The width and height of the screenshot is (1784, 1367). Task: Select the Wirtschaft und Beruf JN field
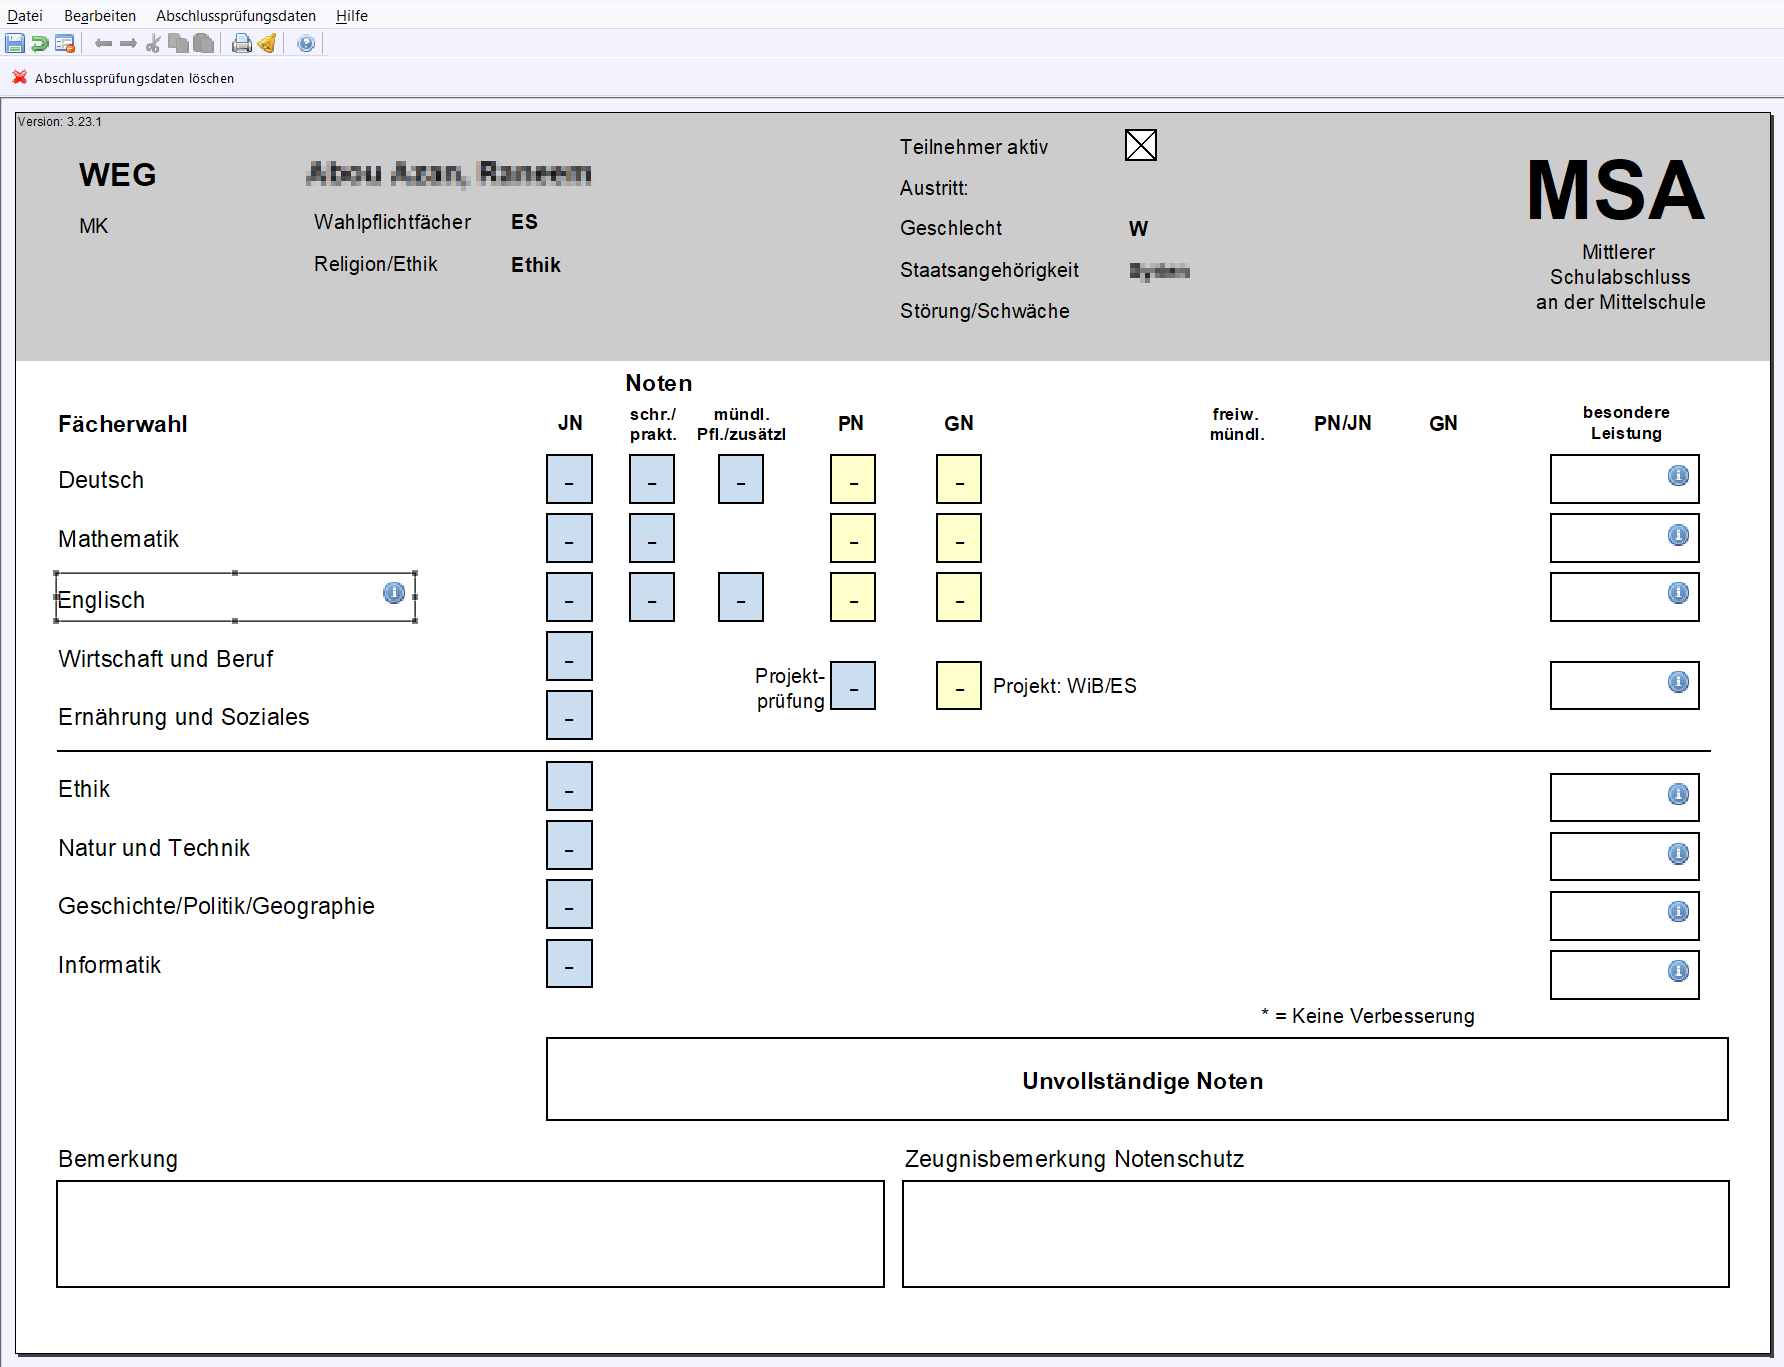click(569, 656)
